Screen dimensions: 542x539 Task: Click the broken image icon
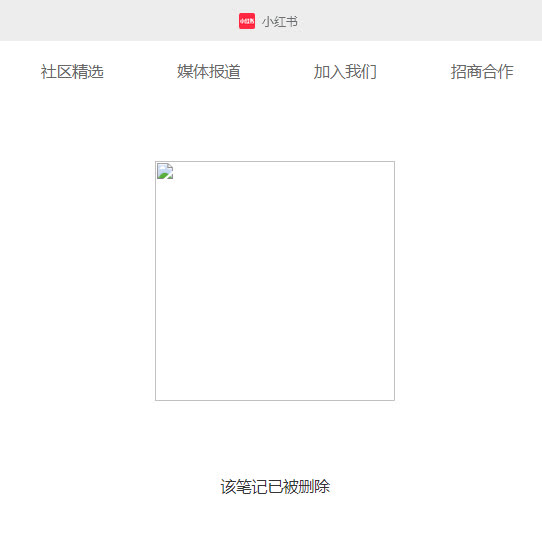point(165,171)
